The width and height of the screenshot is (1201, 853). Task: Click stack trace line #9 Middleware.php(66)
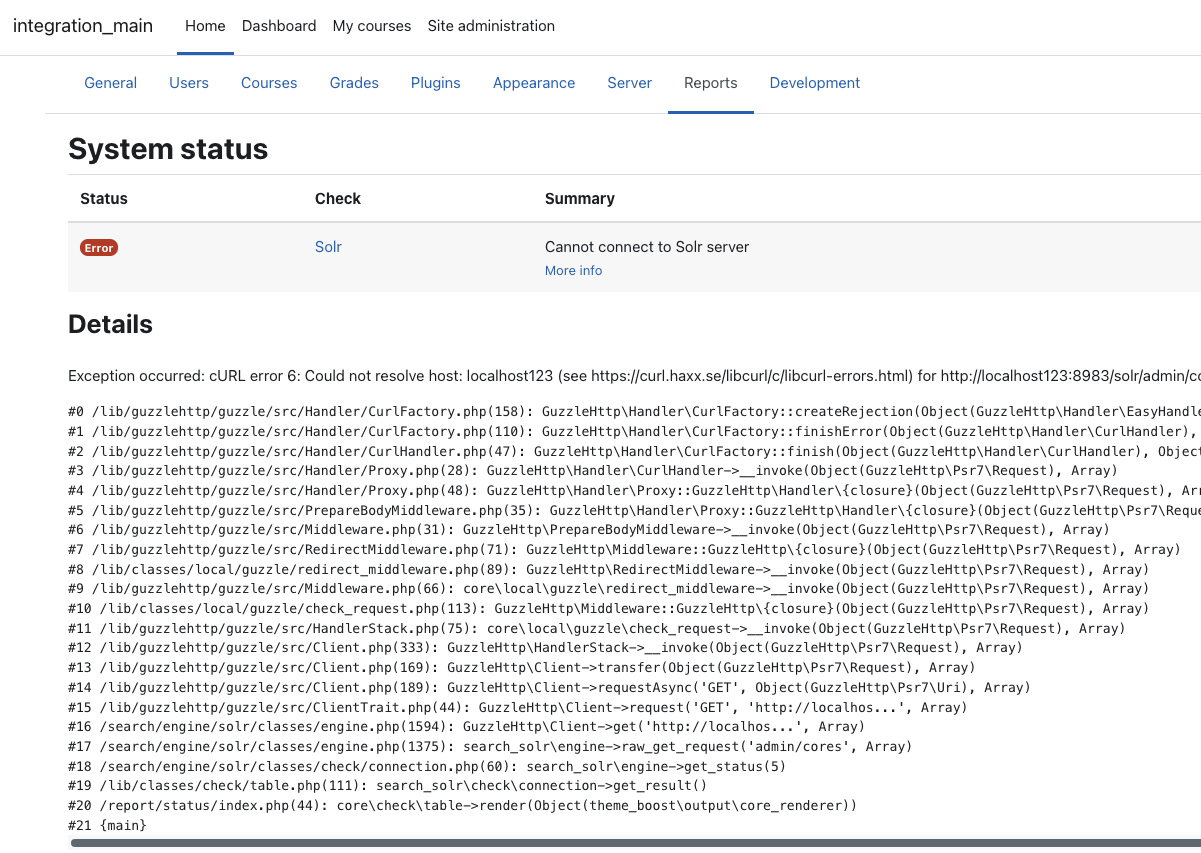pos(609,588)
